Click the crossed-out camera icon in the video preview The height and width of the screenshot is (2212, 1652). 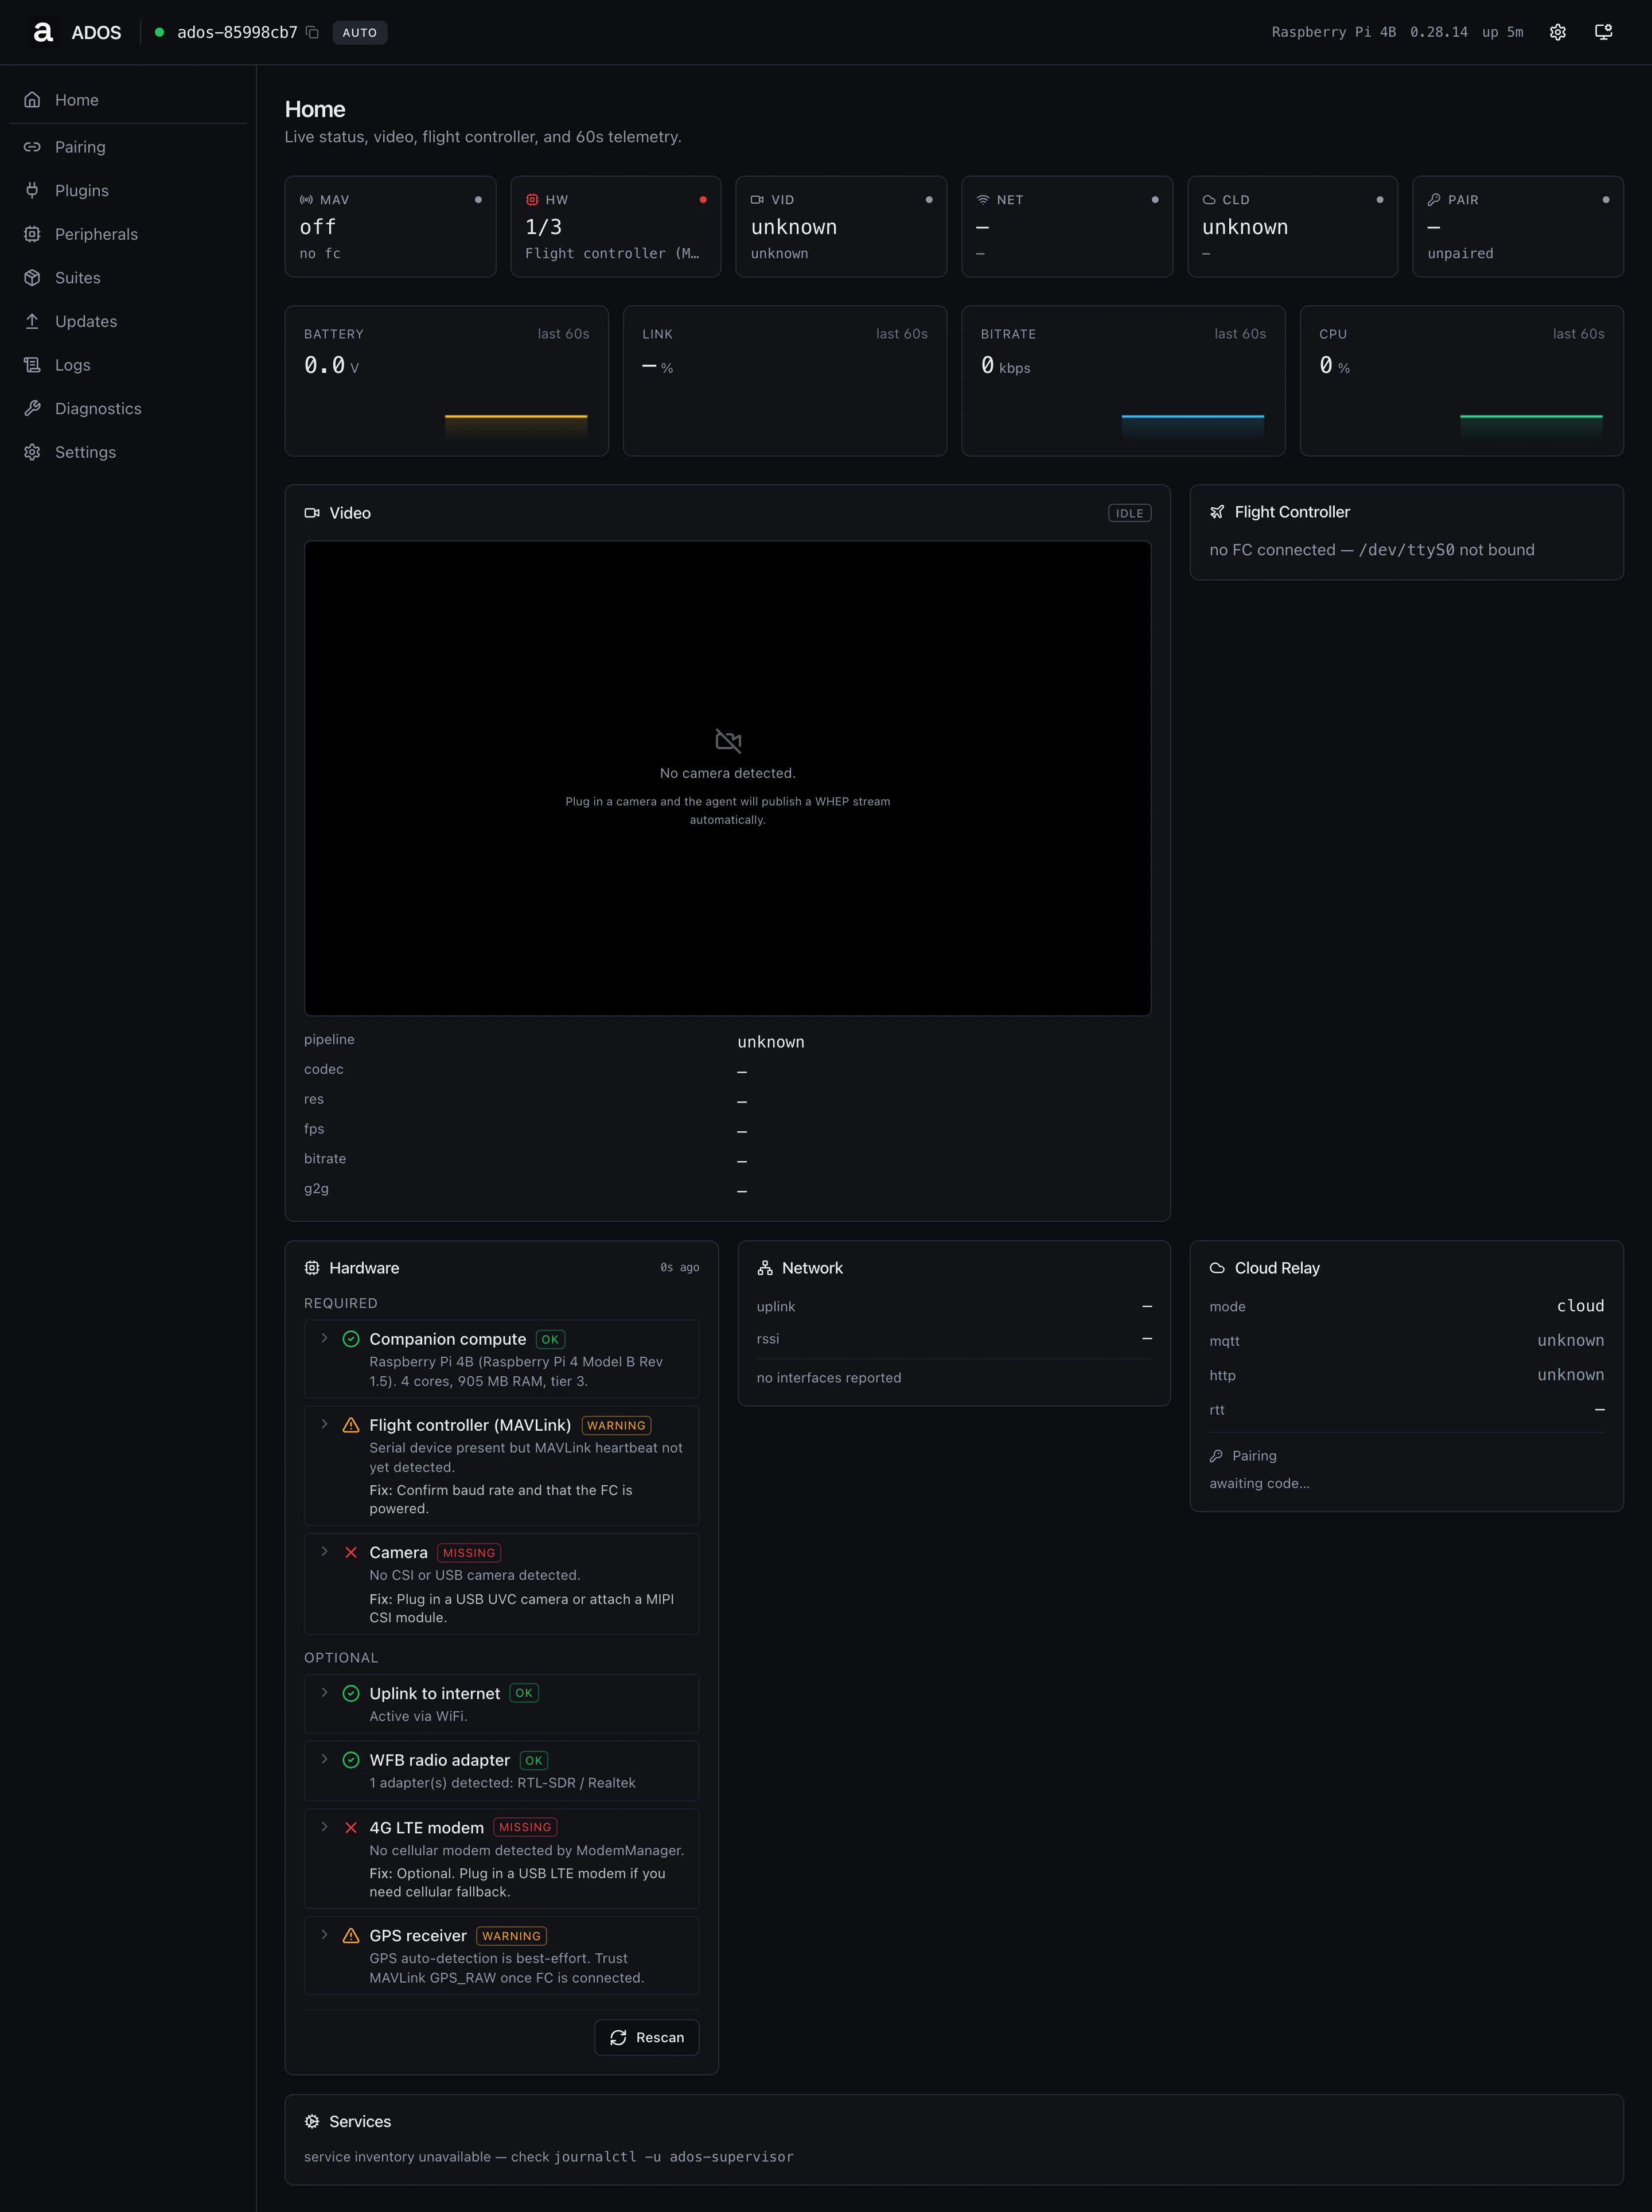click(728, 740)
